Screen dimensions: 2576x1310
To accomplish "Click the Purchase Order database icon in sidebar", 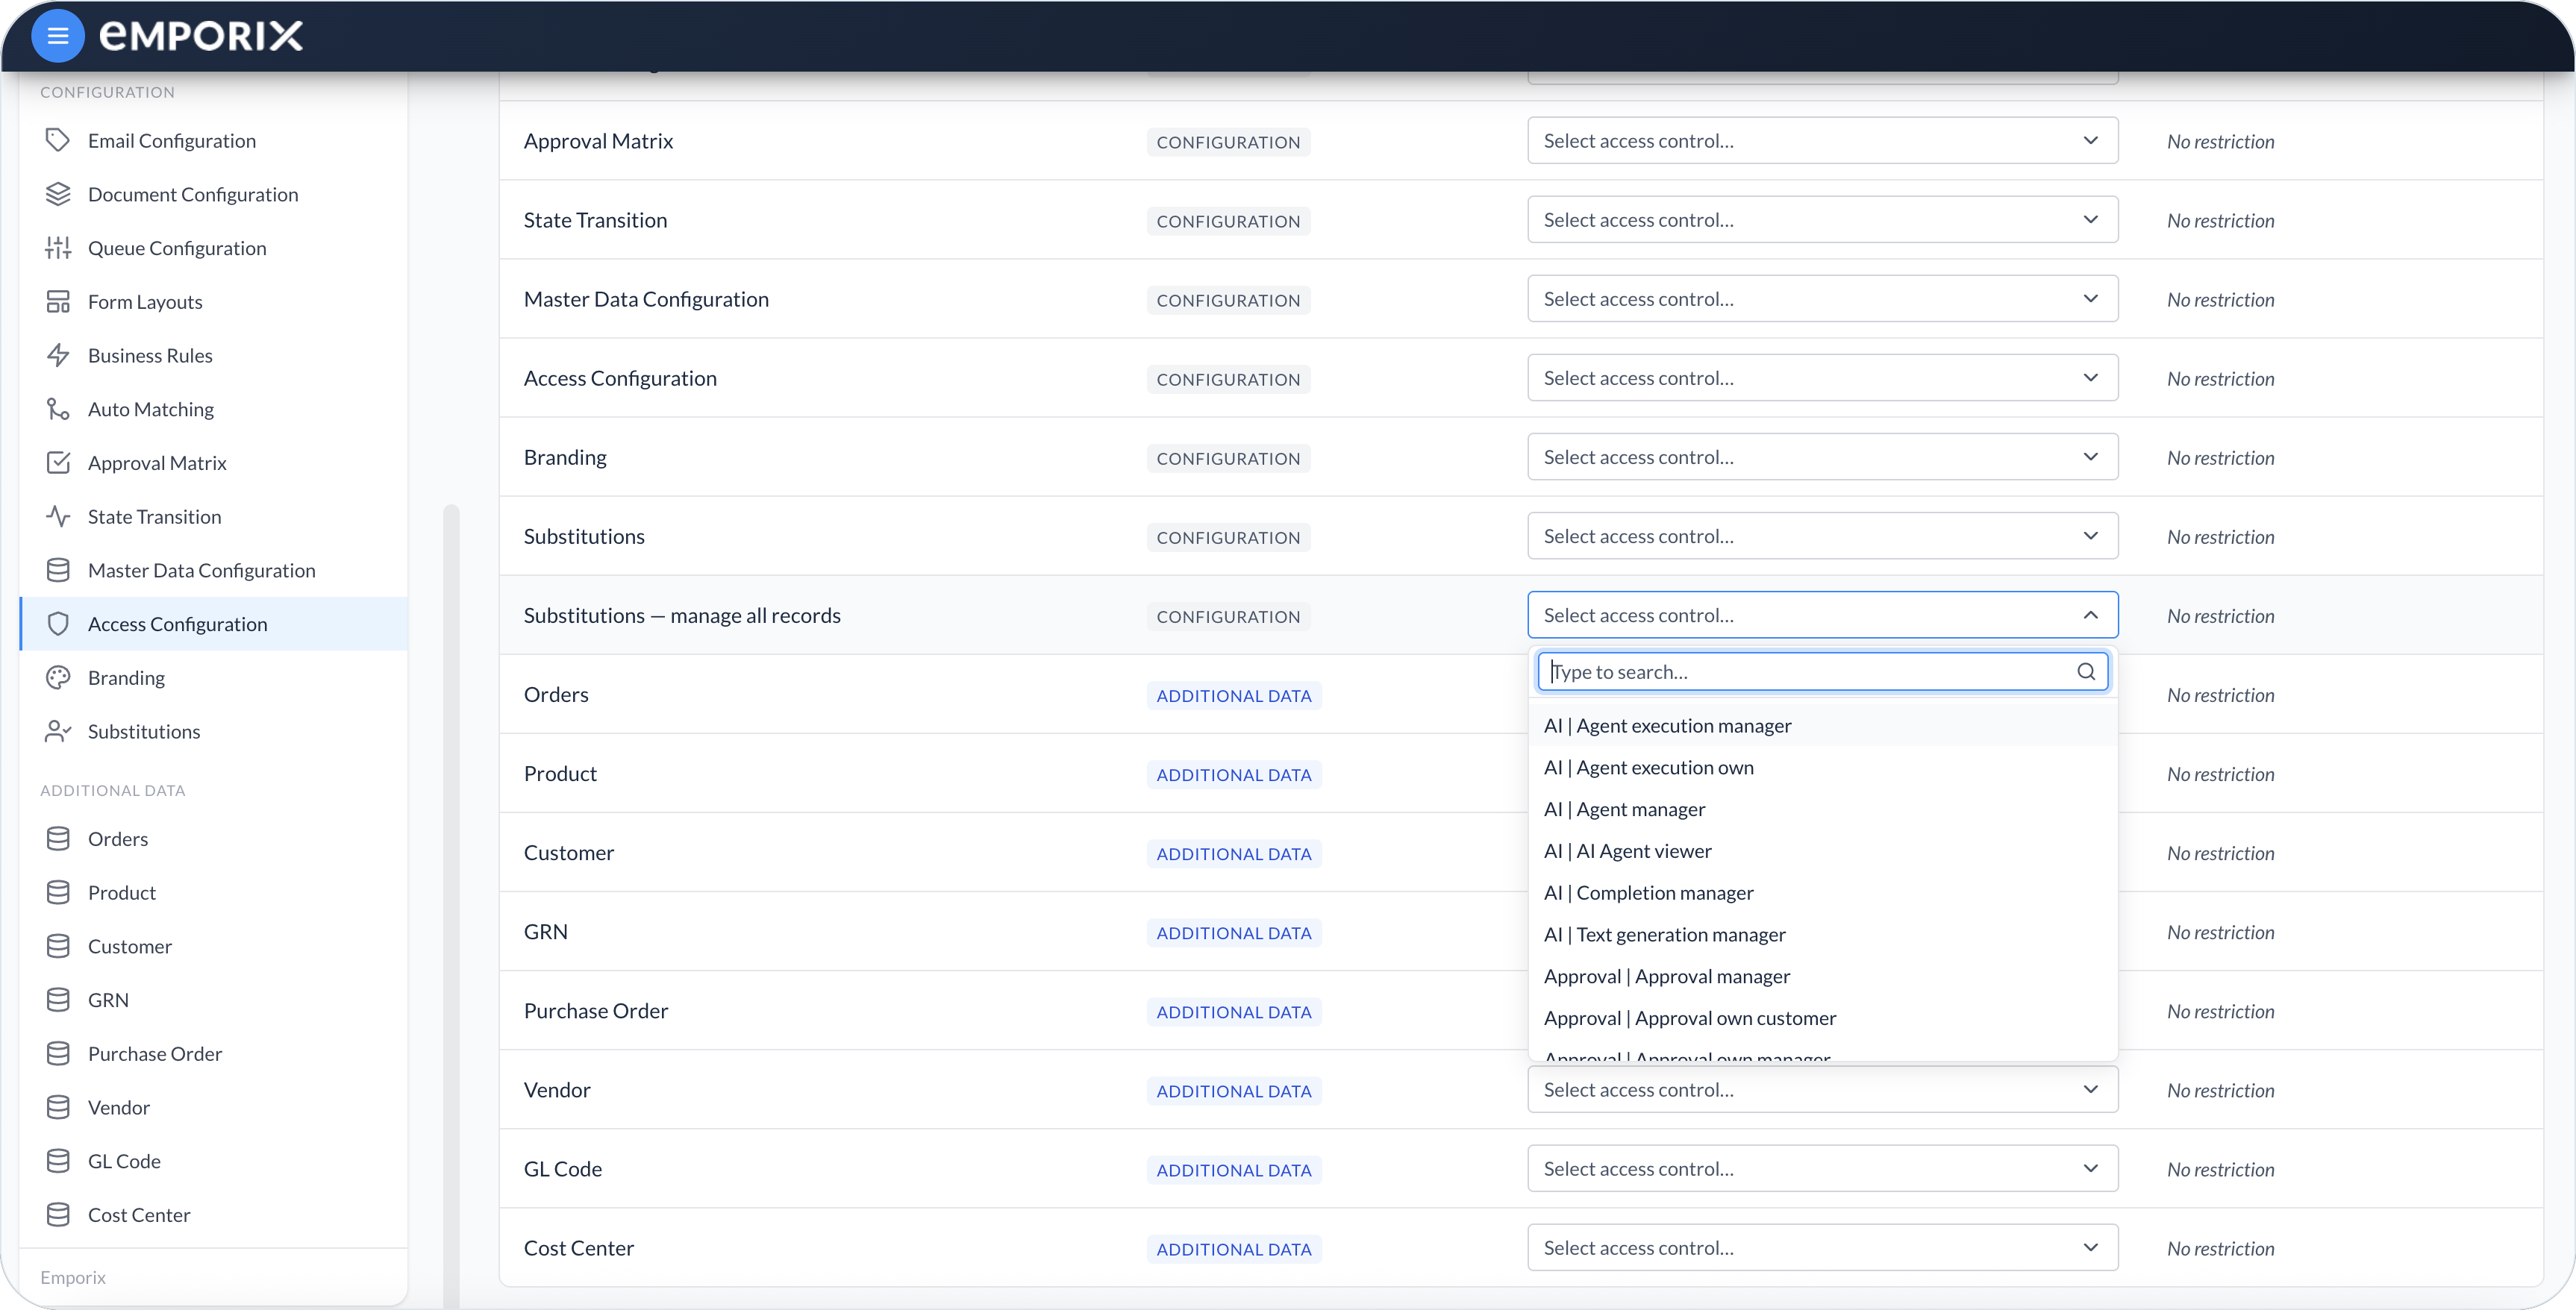I will (x=58, y=1053).
